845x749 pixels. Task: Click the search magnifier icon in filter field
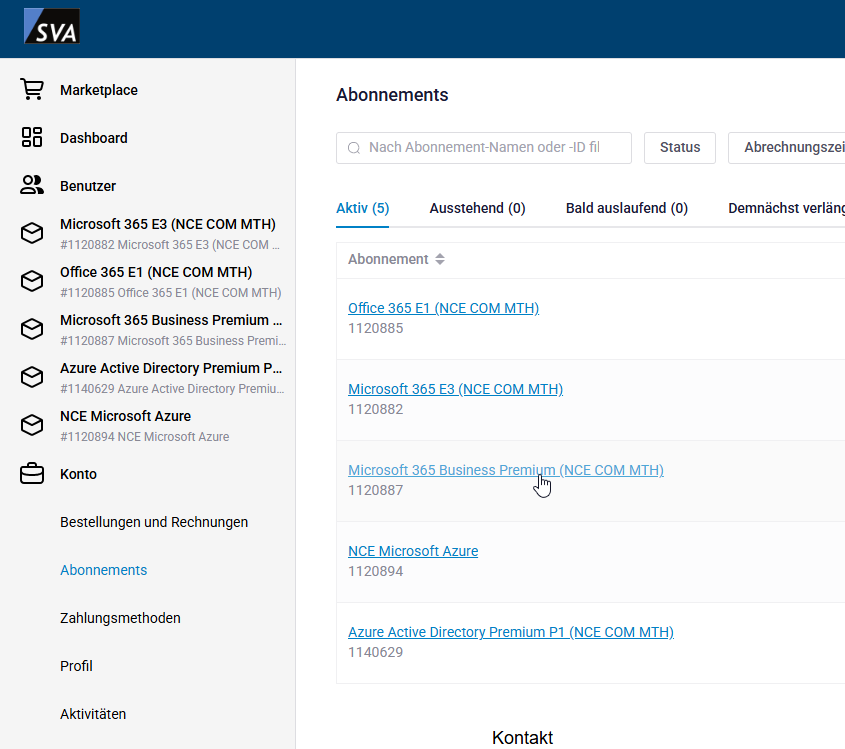(354, 148)
